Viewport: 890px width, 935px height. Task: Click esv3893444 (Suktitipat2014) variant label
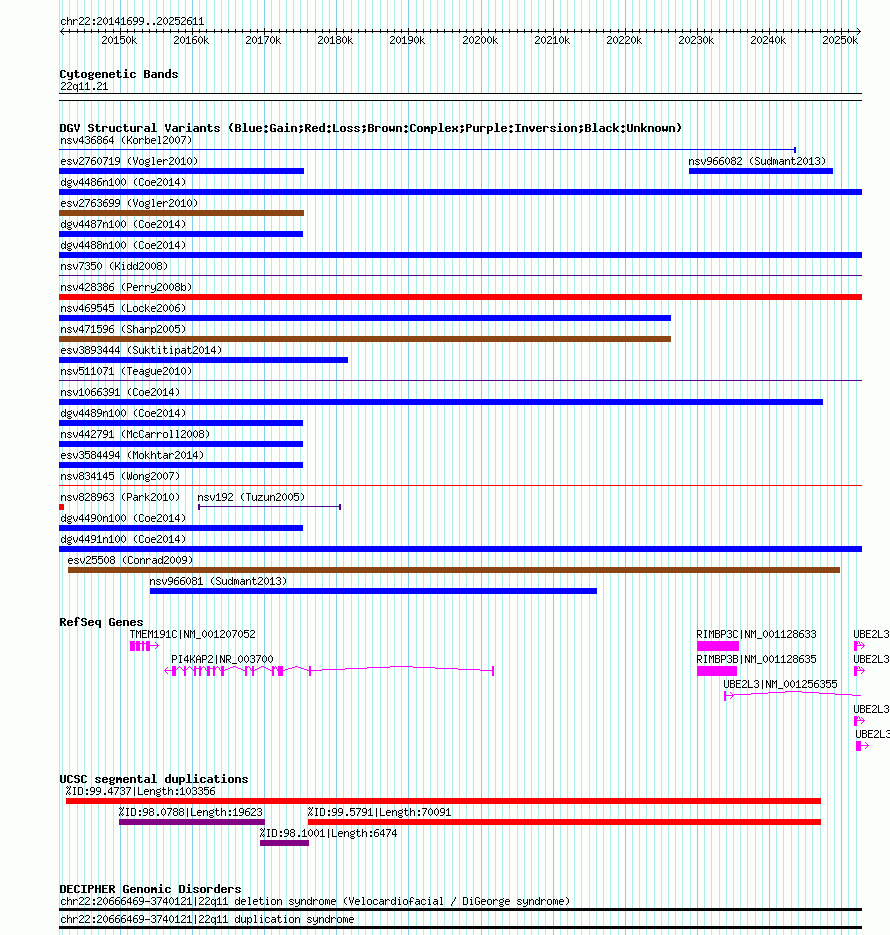141,350
